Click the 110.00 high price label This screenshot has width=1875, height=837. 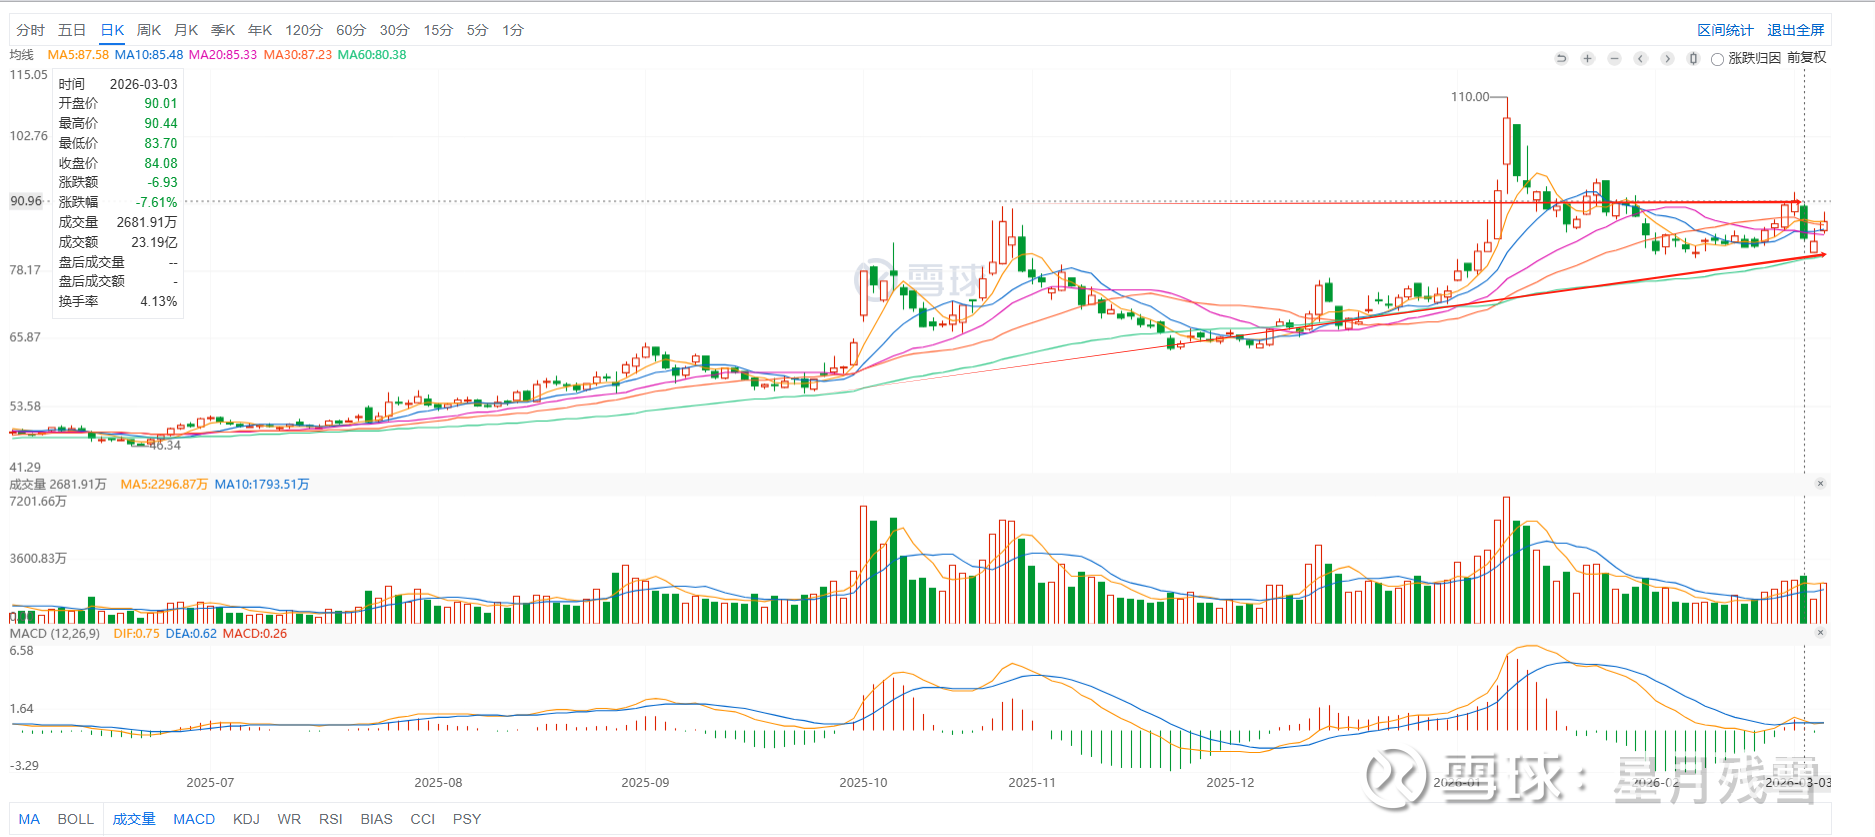[1470, 97]
